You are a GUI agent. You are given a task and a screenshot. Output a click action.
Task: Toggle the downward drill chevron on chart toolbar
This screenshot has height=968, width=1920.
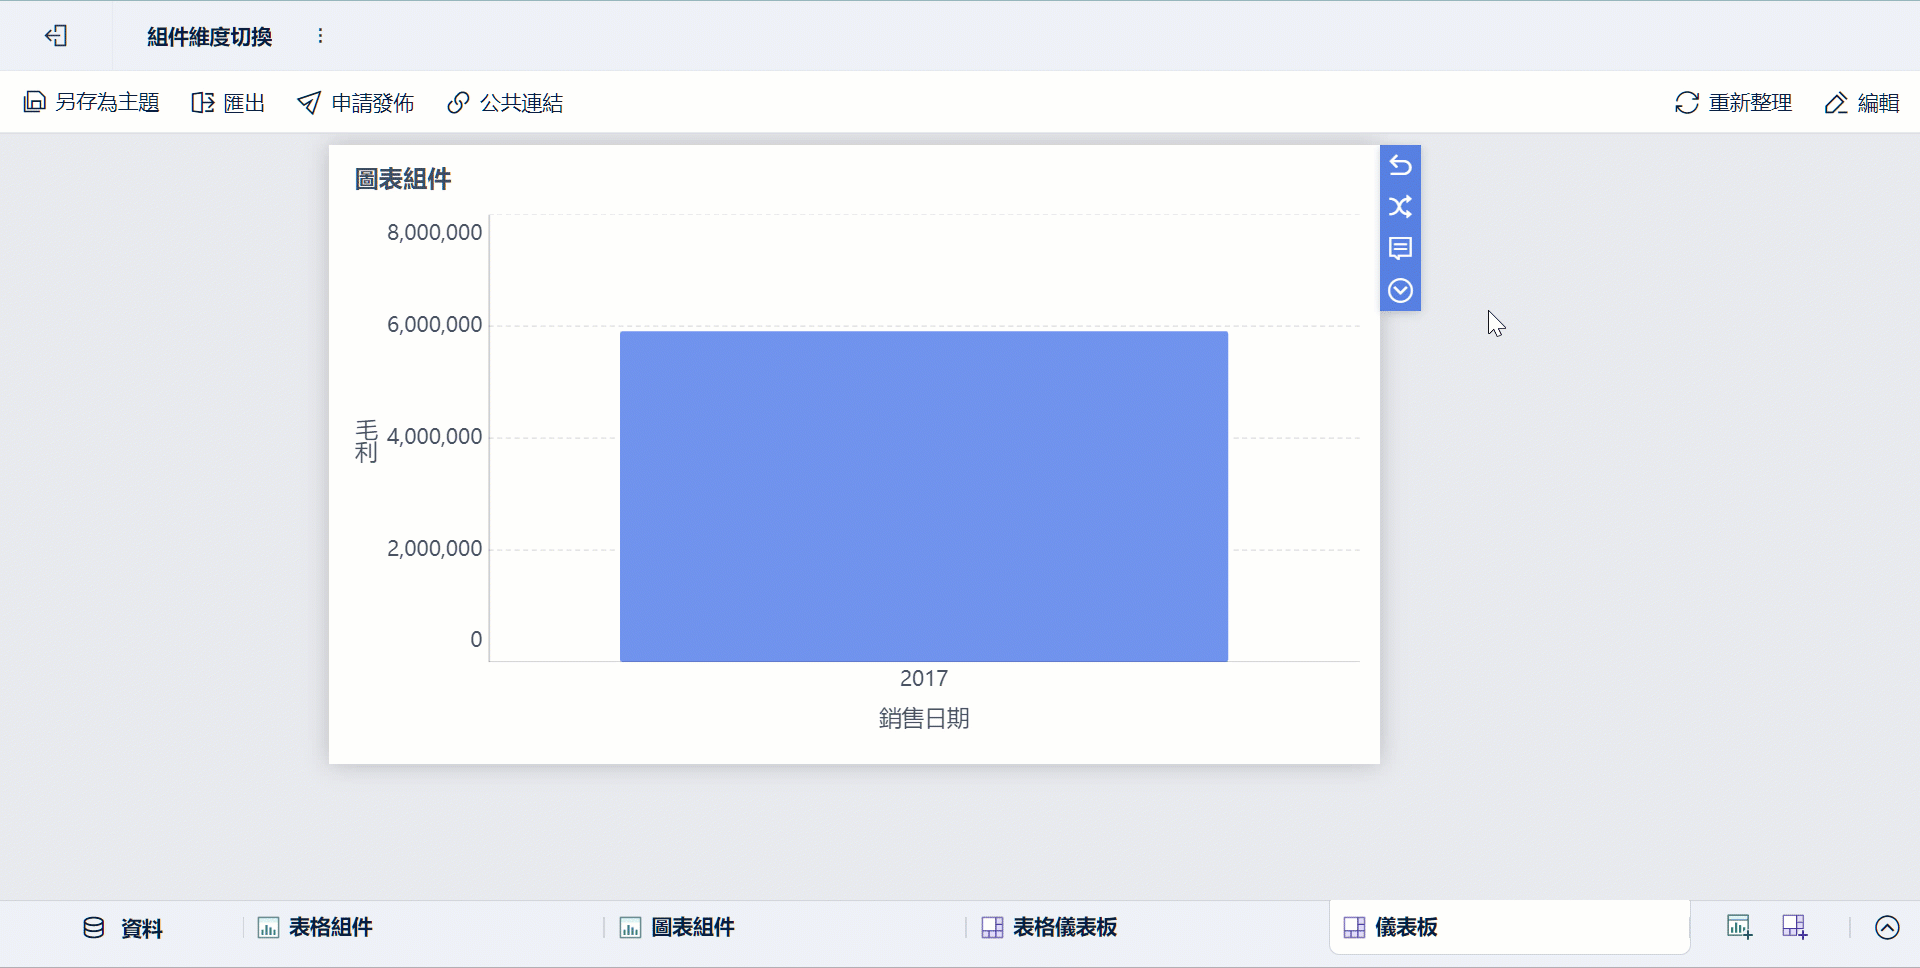pos(1400,291)
